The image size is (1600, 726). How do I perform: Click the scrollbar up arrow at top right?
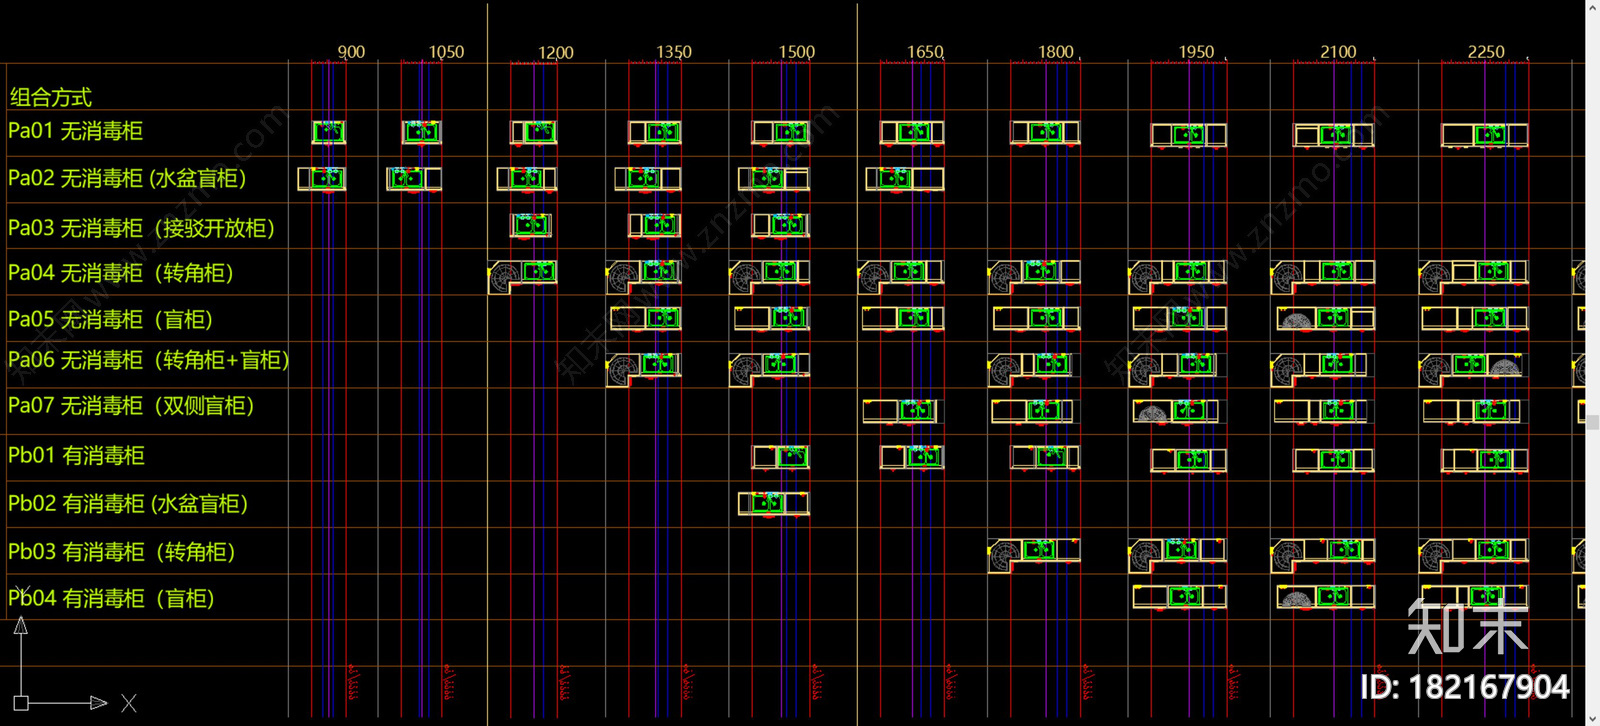(x=1592, y=8)
